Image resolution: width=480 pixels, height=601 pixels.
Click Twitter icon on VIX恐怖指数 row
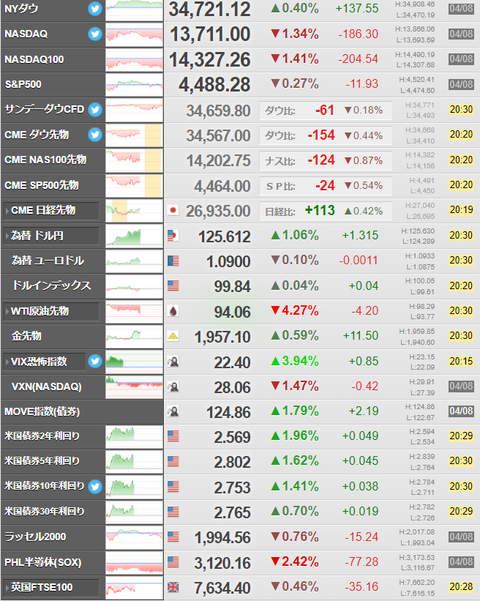click(x=95, y=361)
